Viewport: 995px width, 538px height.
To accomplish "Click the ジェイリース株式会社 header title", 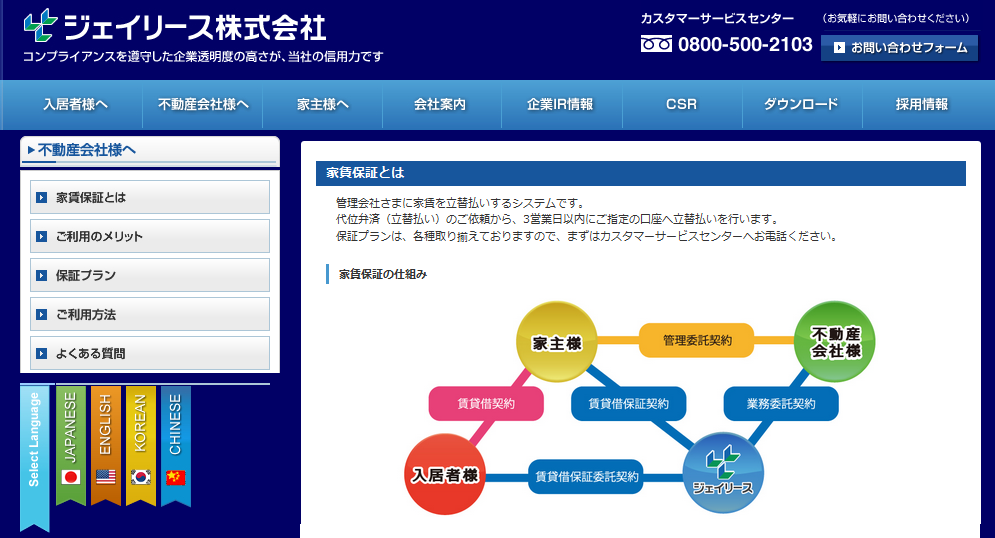I will (195, 27).
